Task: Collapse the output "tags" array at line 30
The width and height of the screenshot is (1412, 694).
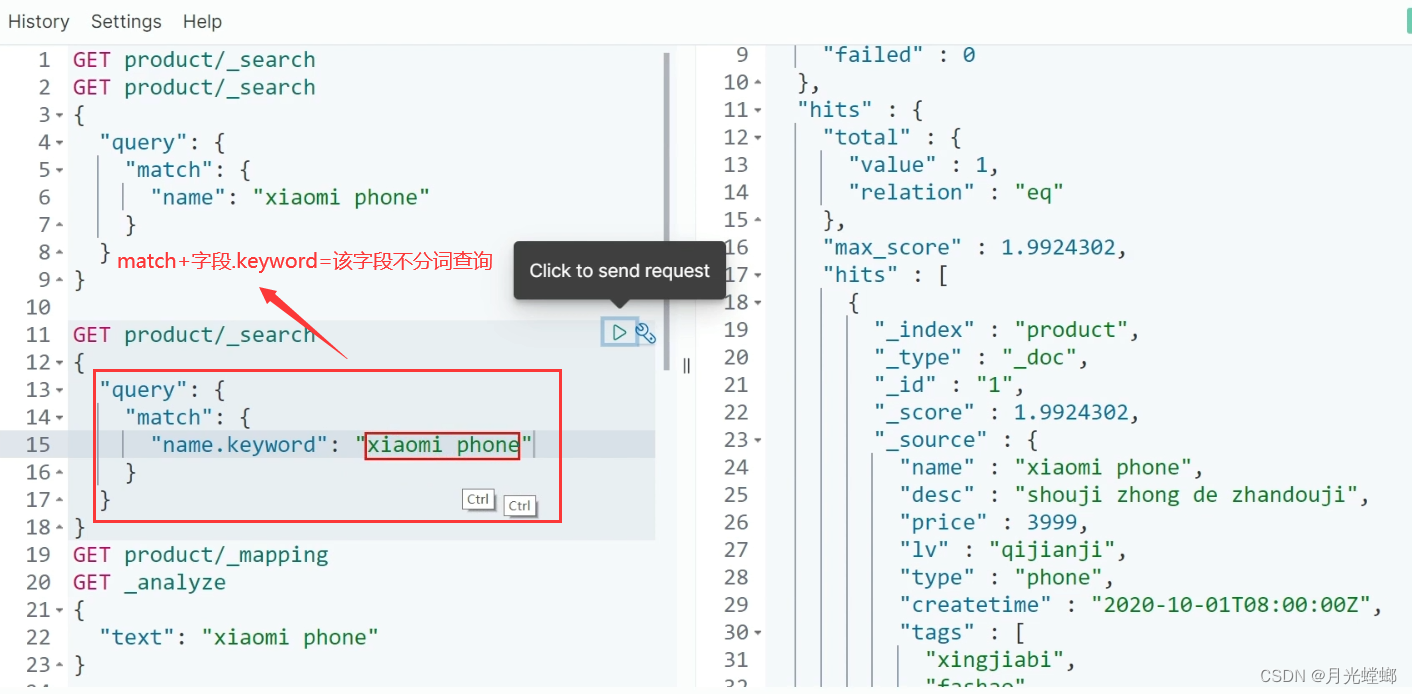Action: click(x=757, y=633)
